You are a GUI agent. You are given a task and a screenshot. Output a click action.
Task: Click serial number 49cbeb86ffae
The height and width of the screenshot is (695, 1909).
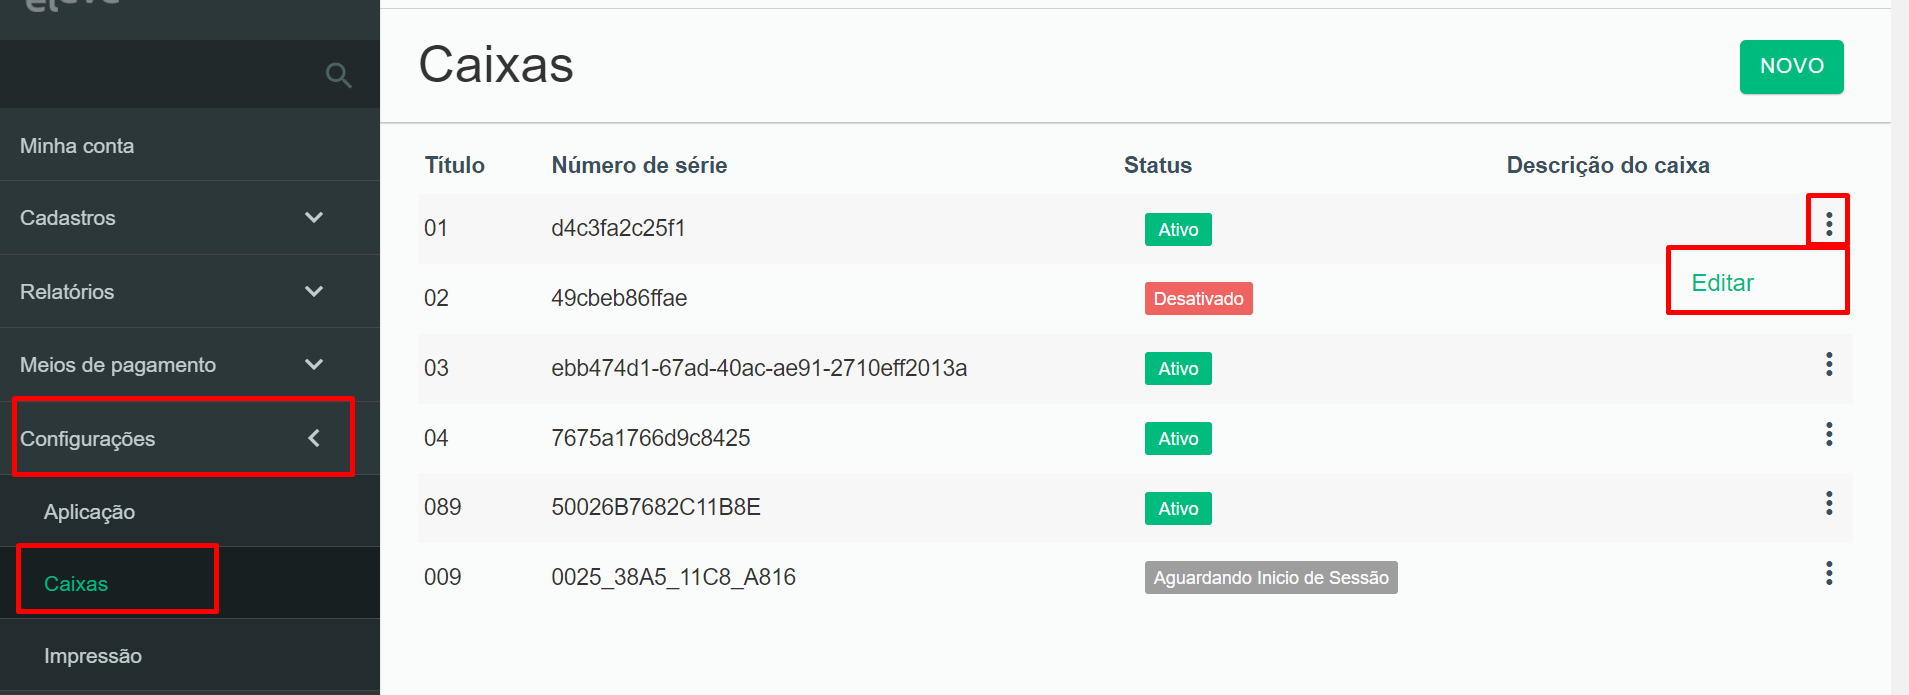619,298
